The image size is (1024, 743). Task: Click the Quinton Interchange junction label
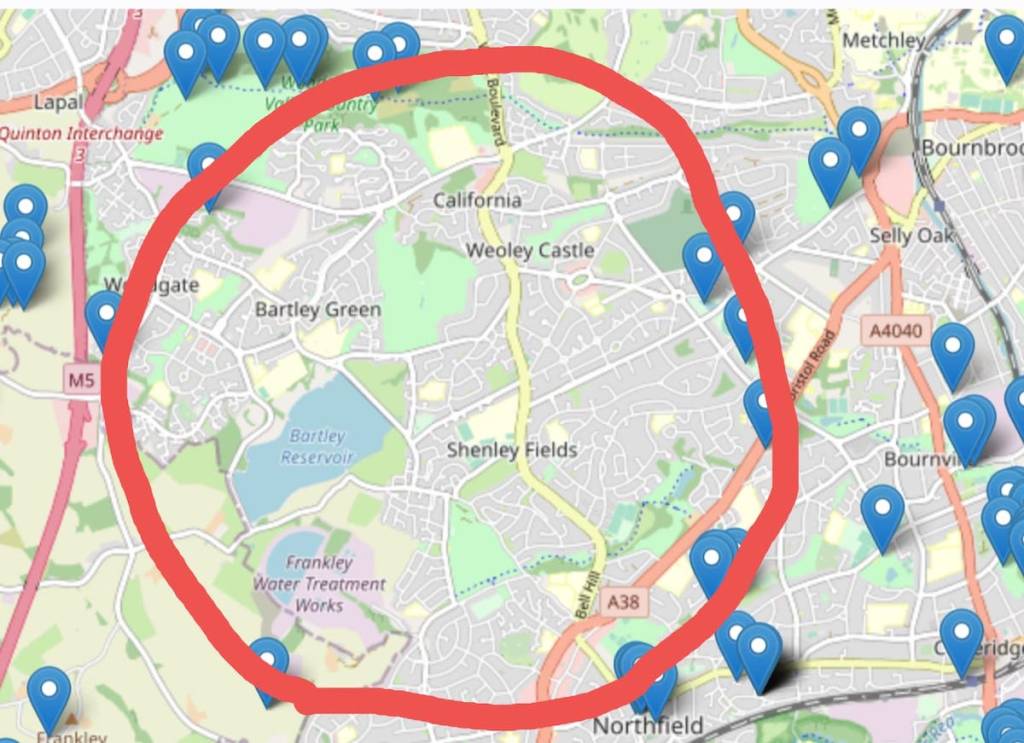[x=81, y=134]
